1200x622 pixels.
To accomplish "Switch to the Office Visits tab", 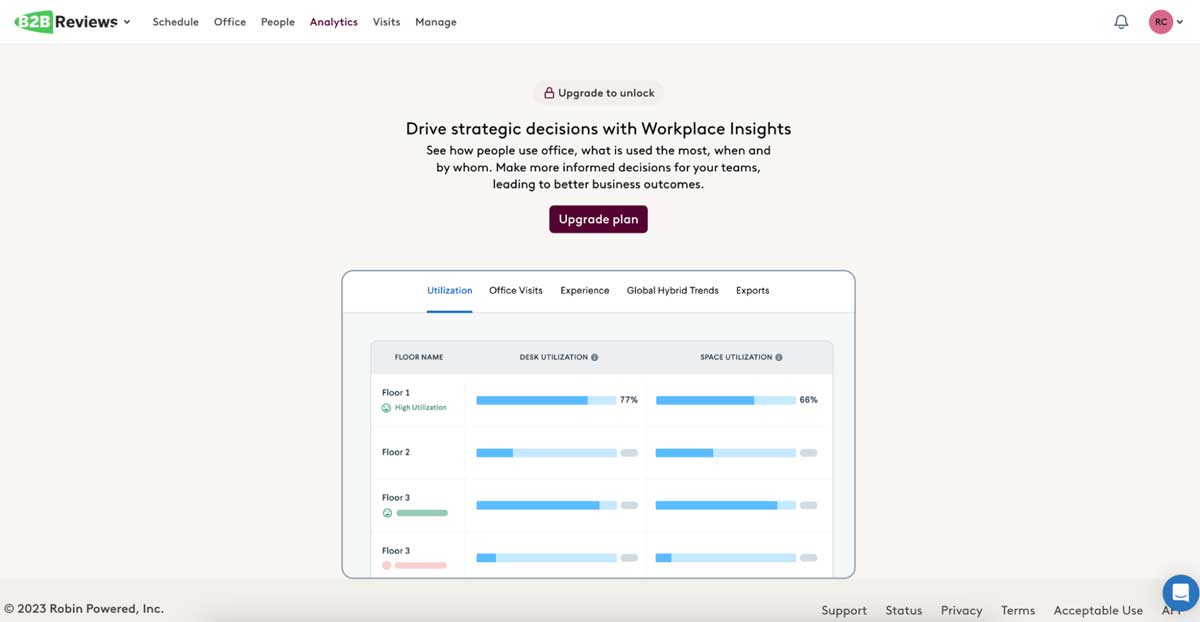I will (515, 291).
